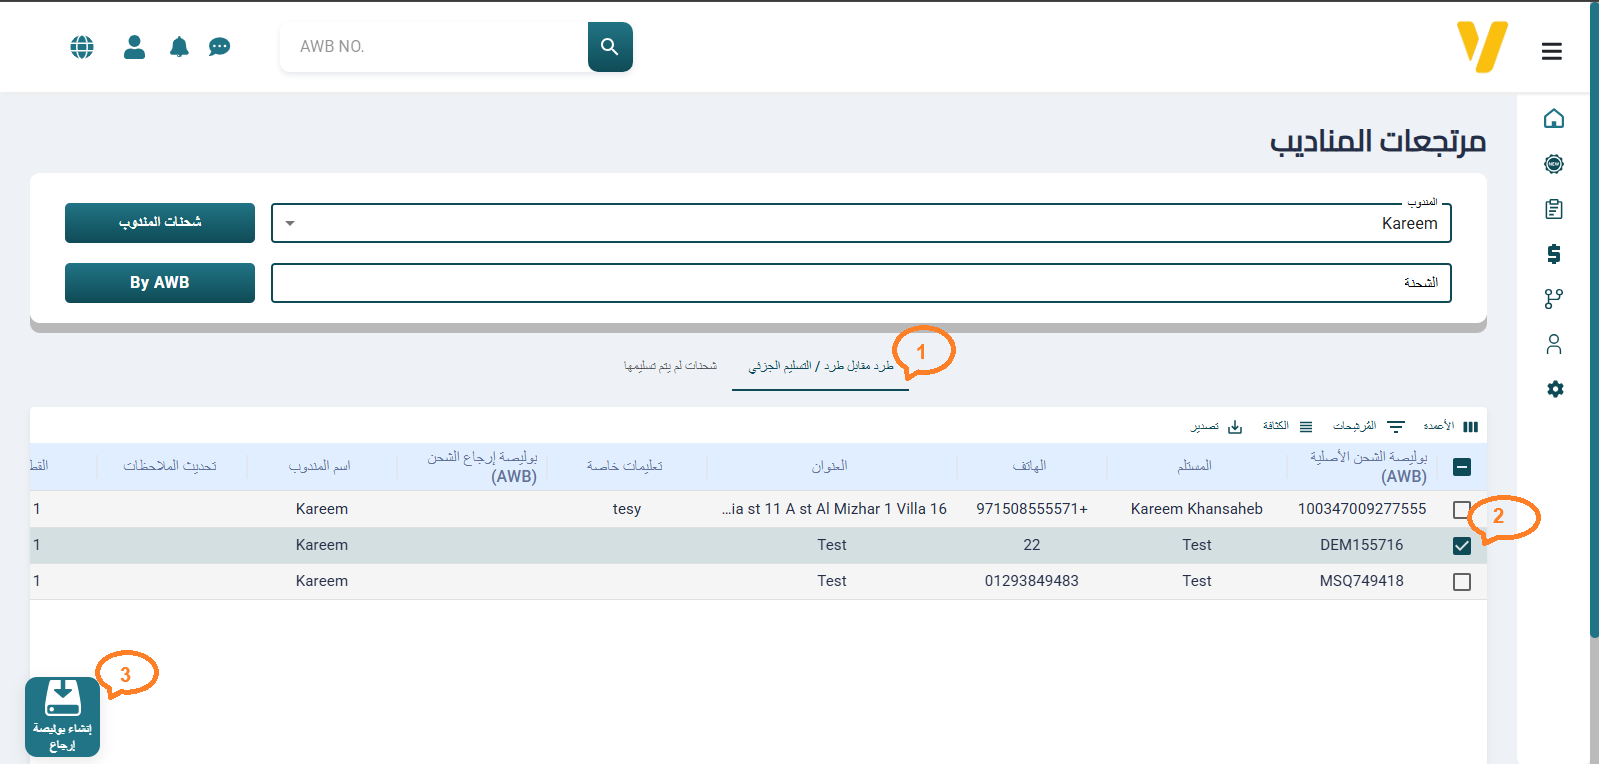The height and width of the screenshot is (764, 1599).
Task: Click the 'tesy' instructions cell
Action: click(x=627, y=509)
